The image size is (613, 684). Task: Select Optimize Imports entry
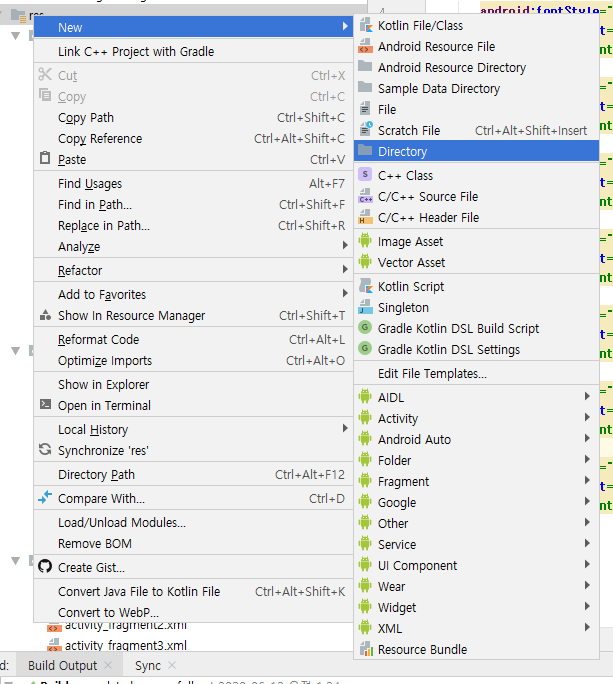point(193,361)
